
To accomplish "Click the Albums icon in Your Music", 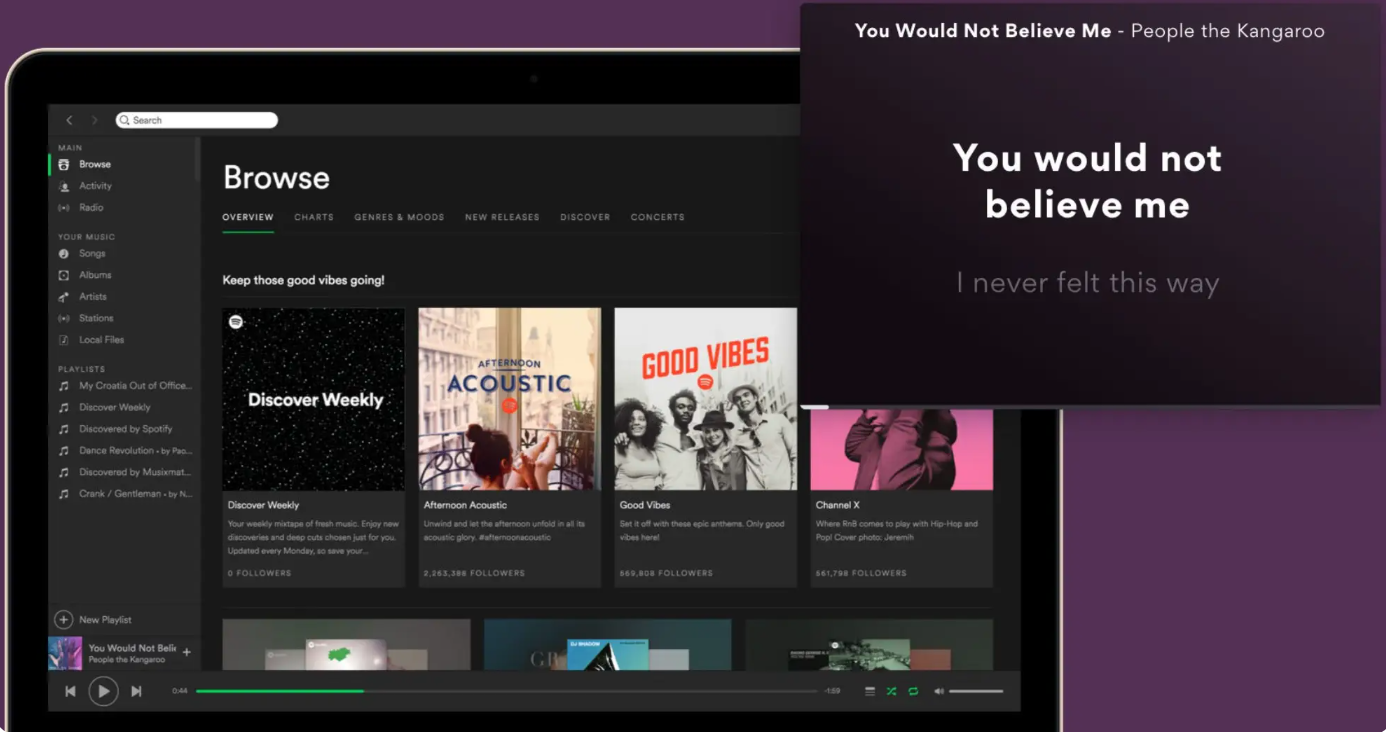I will tap(64, 275).
